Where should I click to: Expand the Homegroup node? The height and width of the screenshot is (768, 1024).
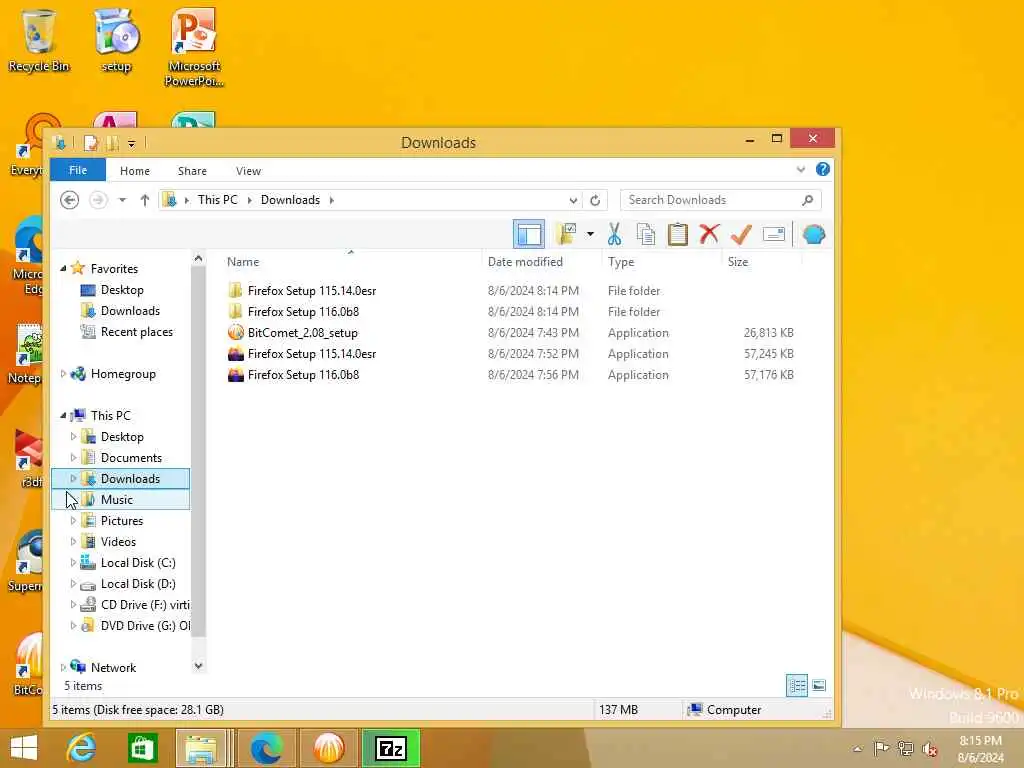[63, 374]
